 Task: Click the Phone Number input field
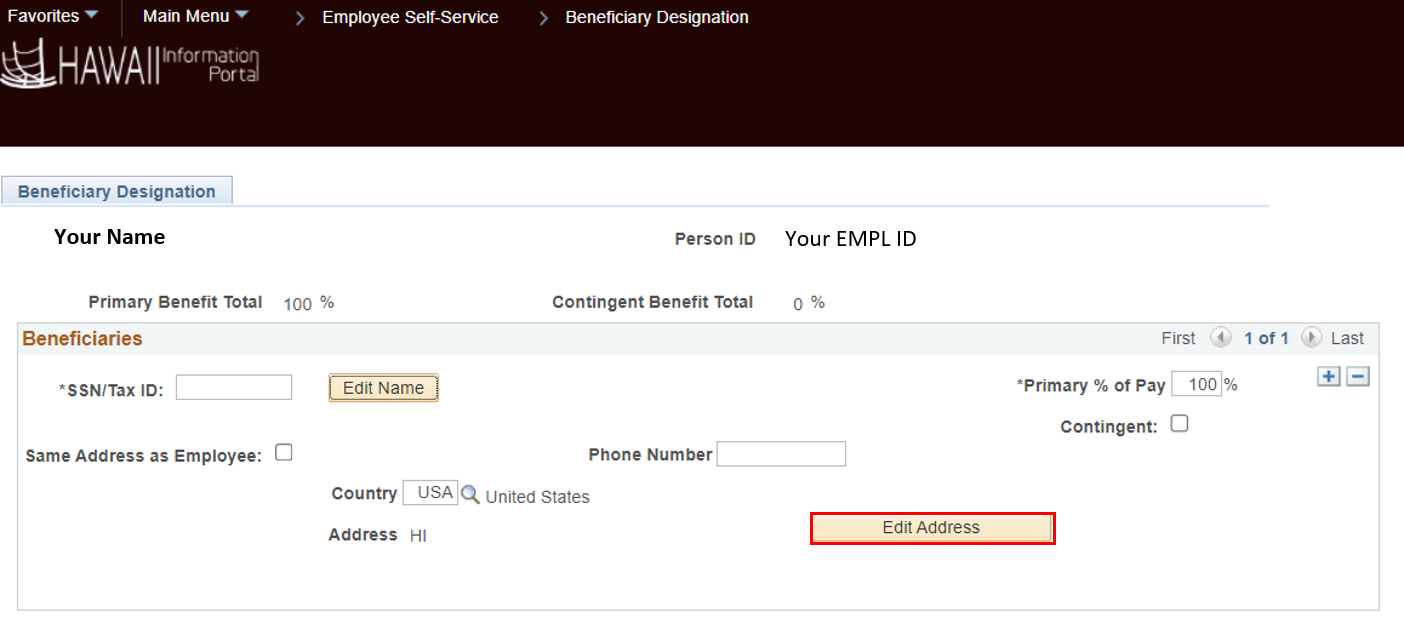coord(781,454)
